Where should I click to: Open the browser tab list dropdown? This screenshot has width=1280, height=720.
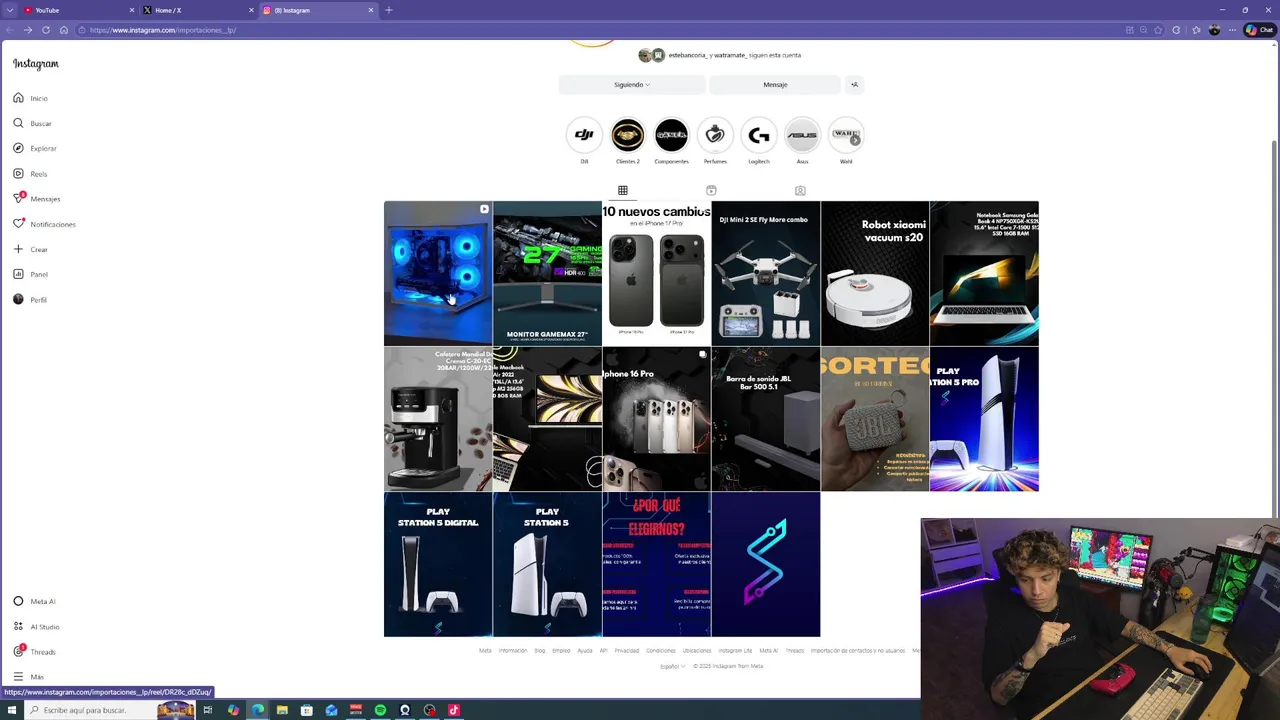10,10
